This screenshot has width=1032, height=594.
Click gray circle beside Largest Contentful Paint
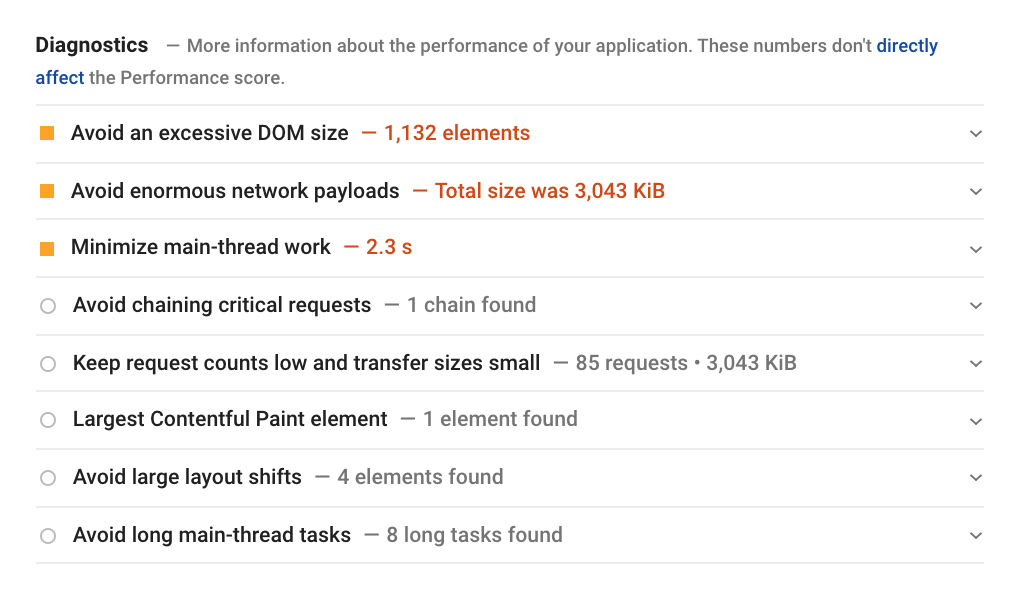[x=48, y=420]
